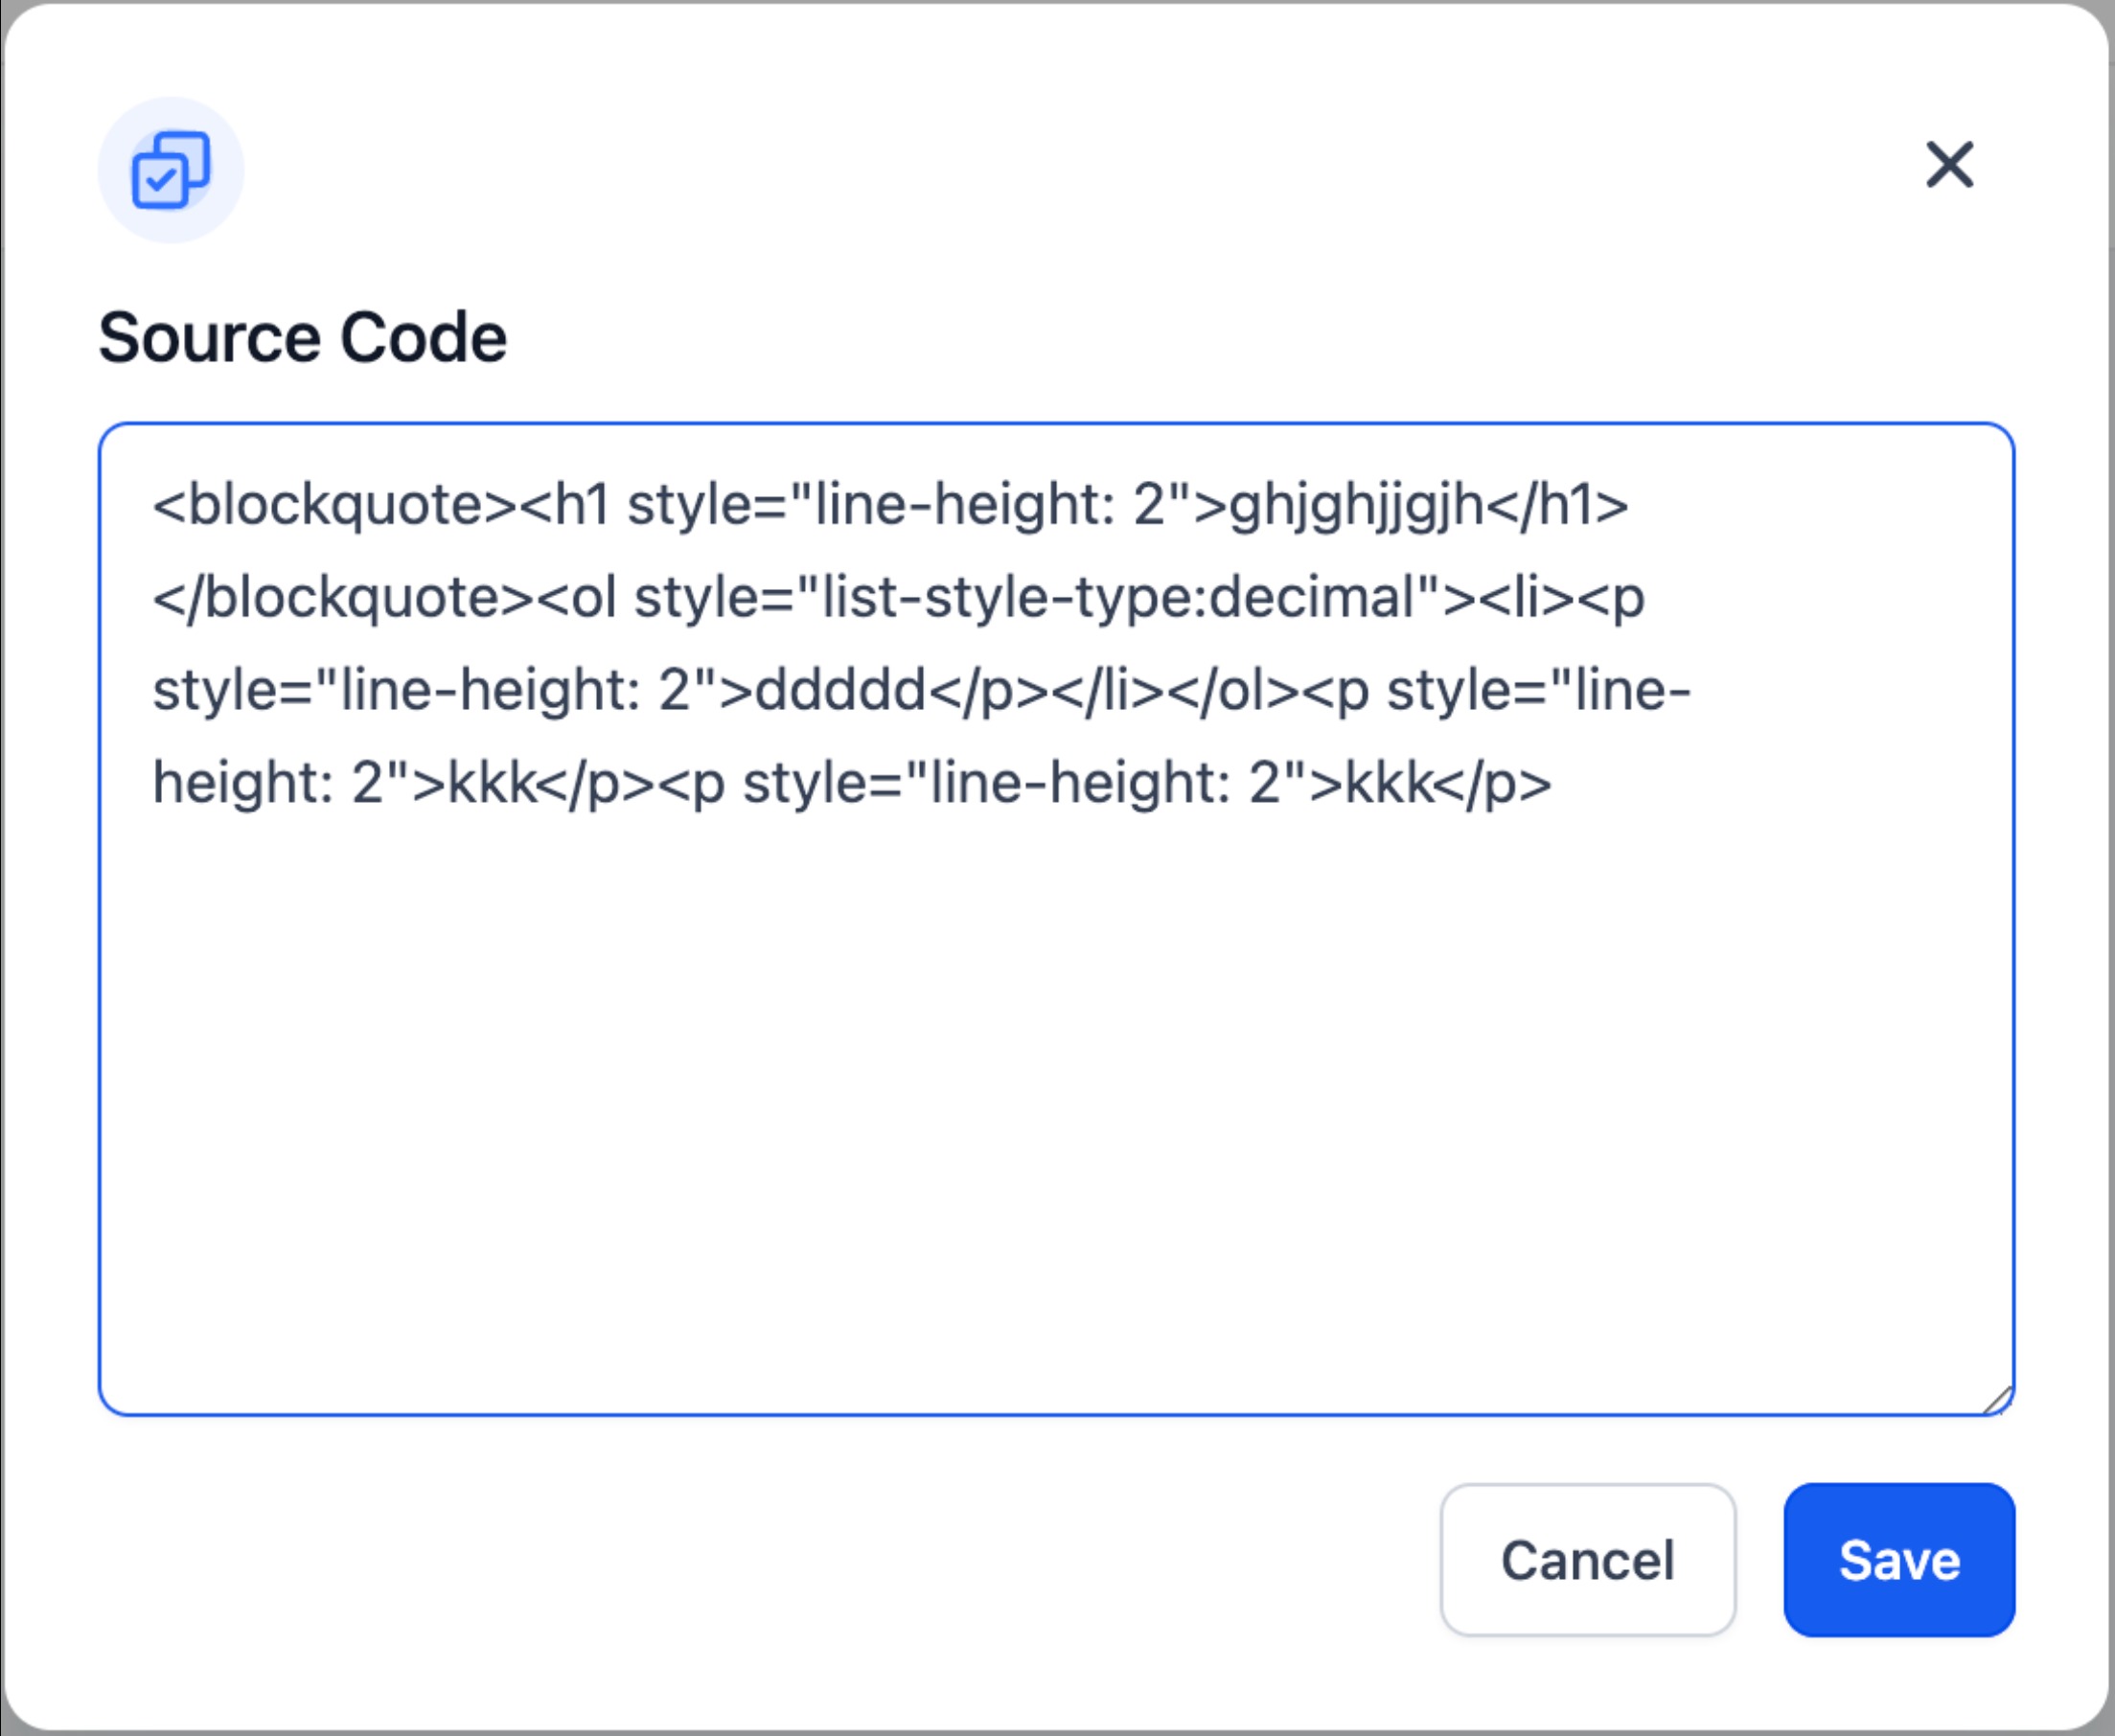Place cursor on the text ghjghjjgjh

click(x=1356, y=506)
